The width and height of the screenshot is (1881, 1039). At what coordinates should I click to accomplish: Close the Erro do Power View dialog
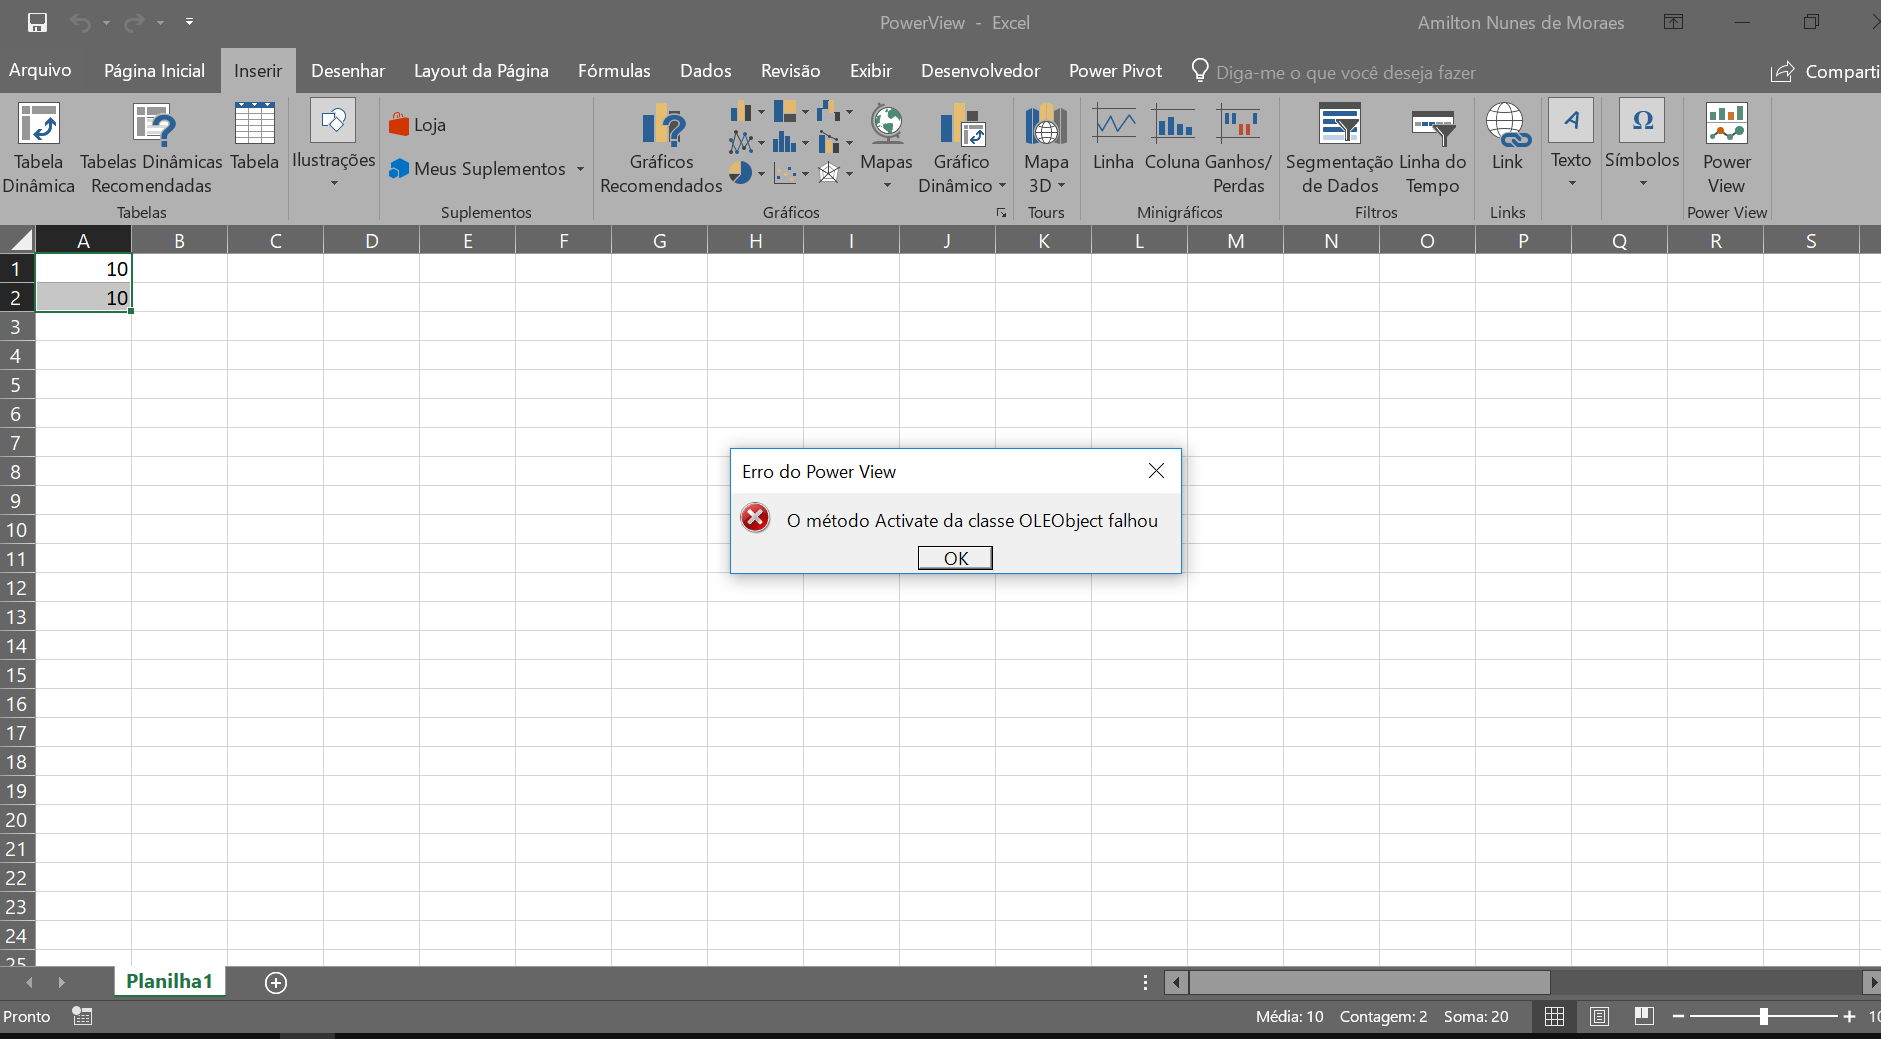1156,471
